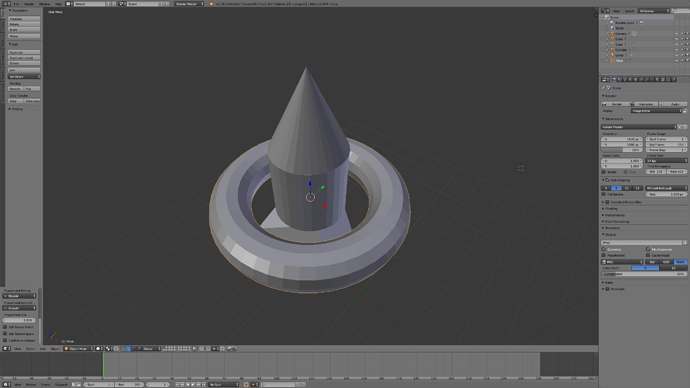
Task: Select the RGBA color mode button
Action: pos(680,262)
